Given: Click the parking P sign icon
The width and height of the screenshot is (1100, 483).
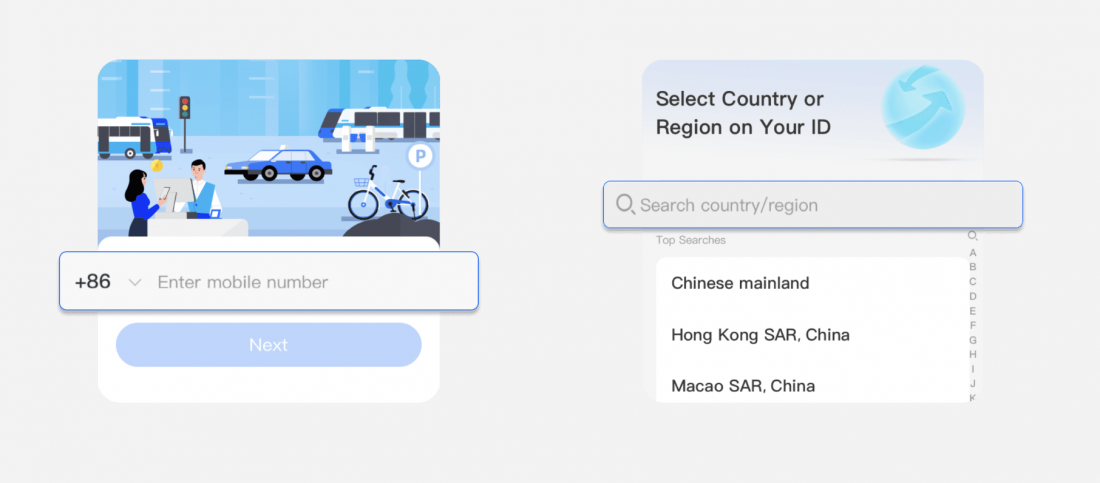Looking at the screenshot, I should 419,156.
